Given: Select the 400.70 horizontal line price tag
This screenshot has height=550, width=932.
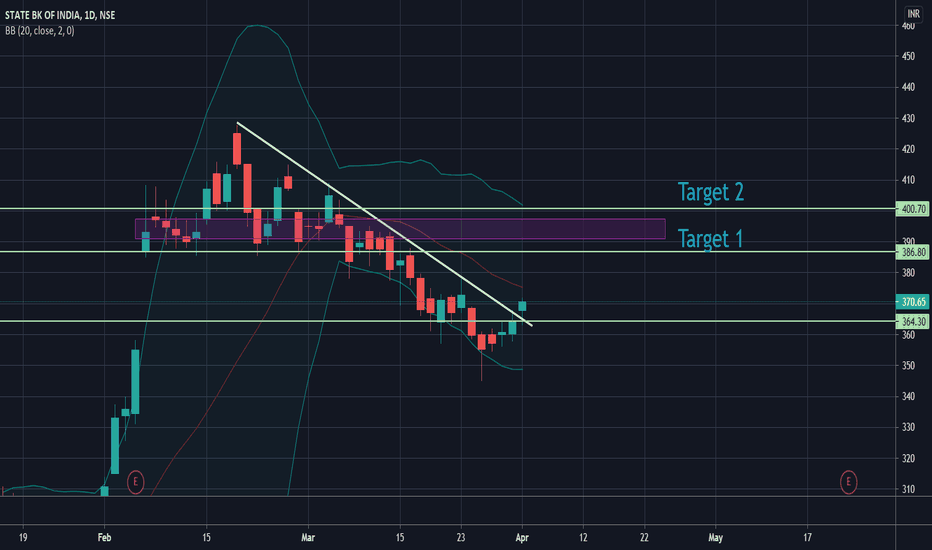Looking at the screenshot, I should tap(913, 209).
